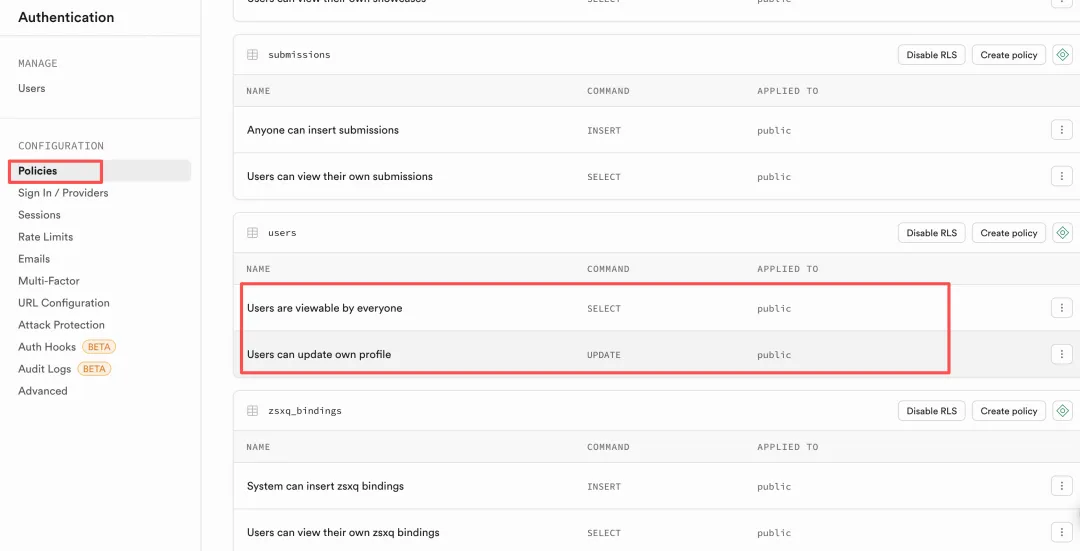
Task: Create policy for the users table
Action: (x=1009, y=233)
